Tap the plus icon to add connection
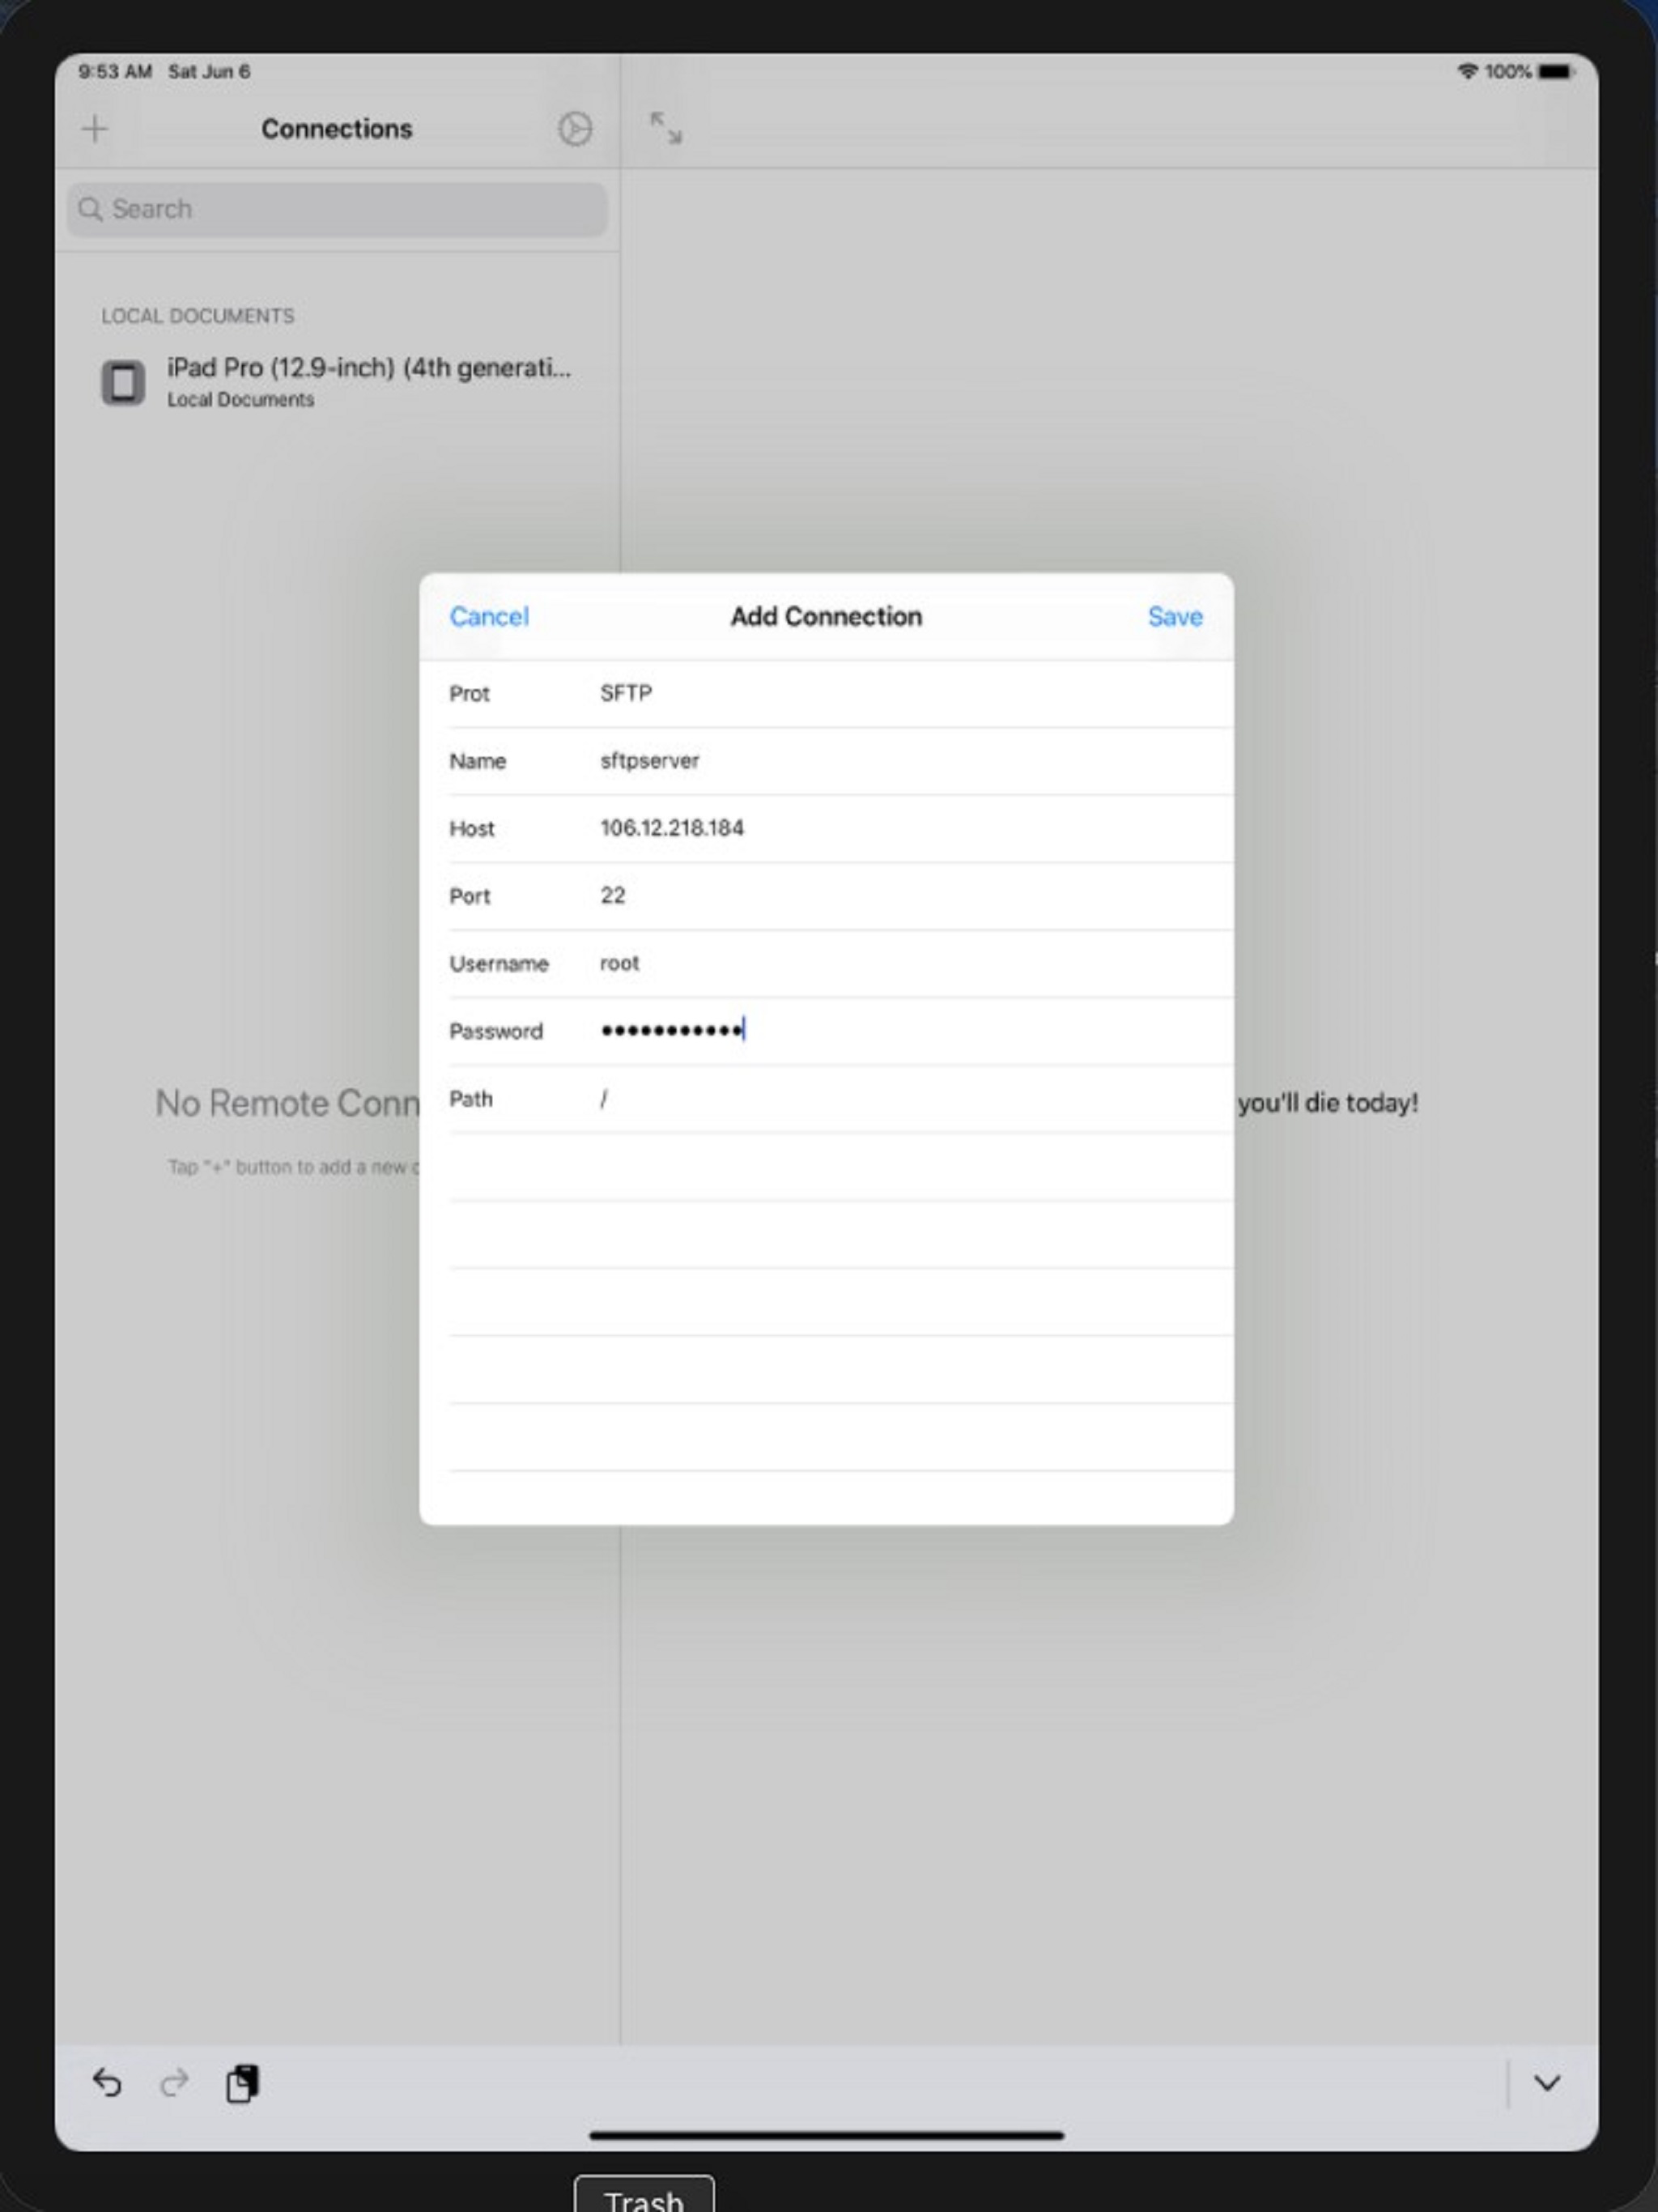This screenshot has height=2212, width=1658. 95,129
